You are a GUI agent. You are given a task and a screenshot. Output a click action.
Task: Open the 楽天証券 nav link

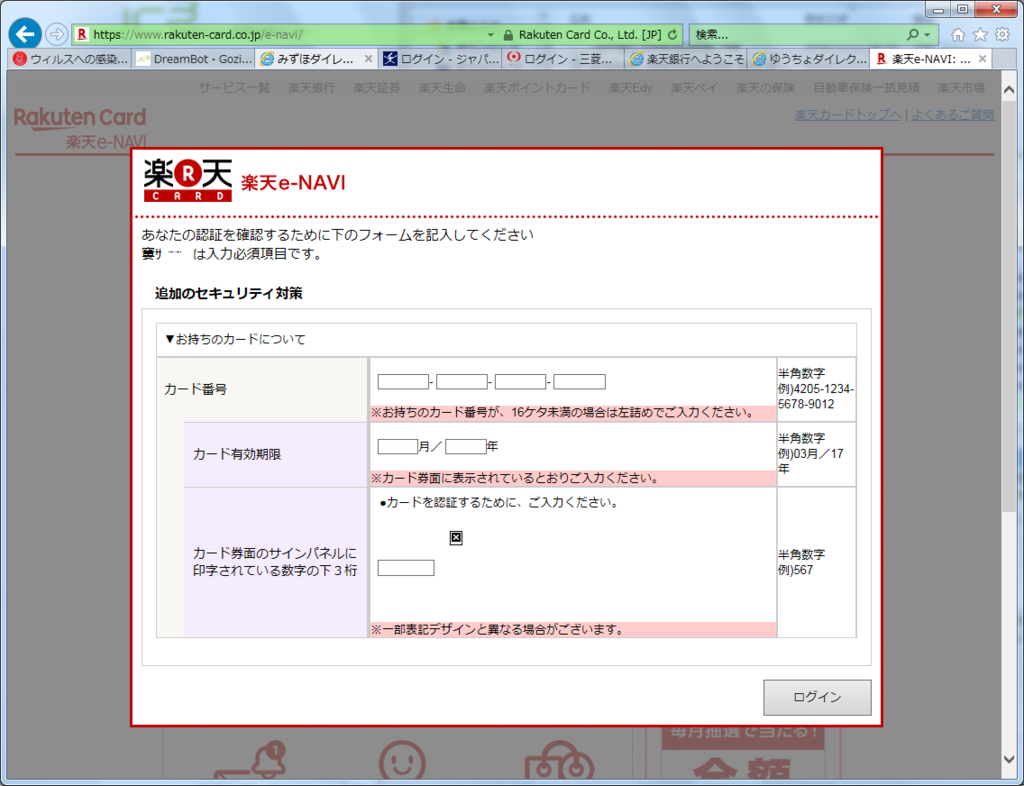click(376, 87)
